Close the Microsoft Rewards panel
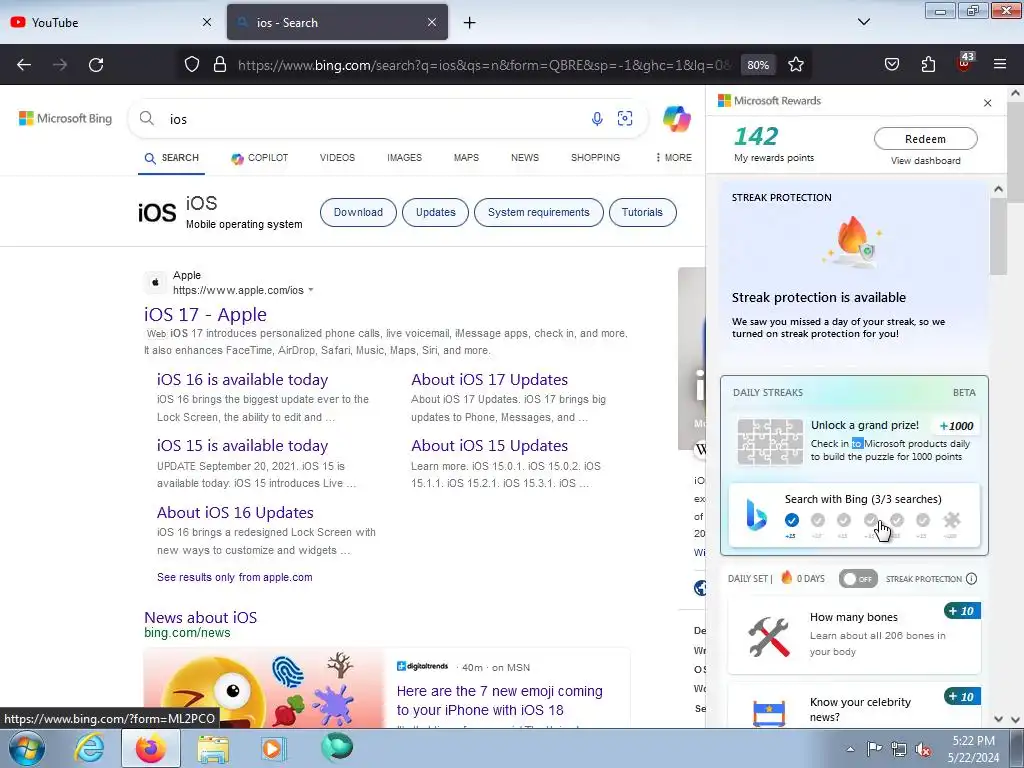The height and width of the screenshot is (768, 1024). (x=987, y=103)
